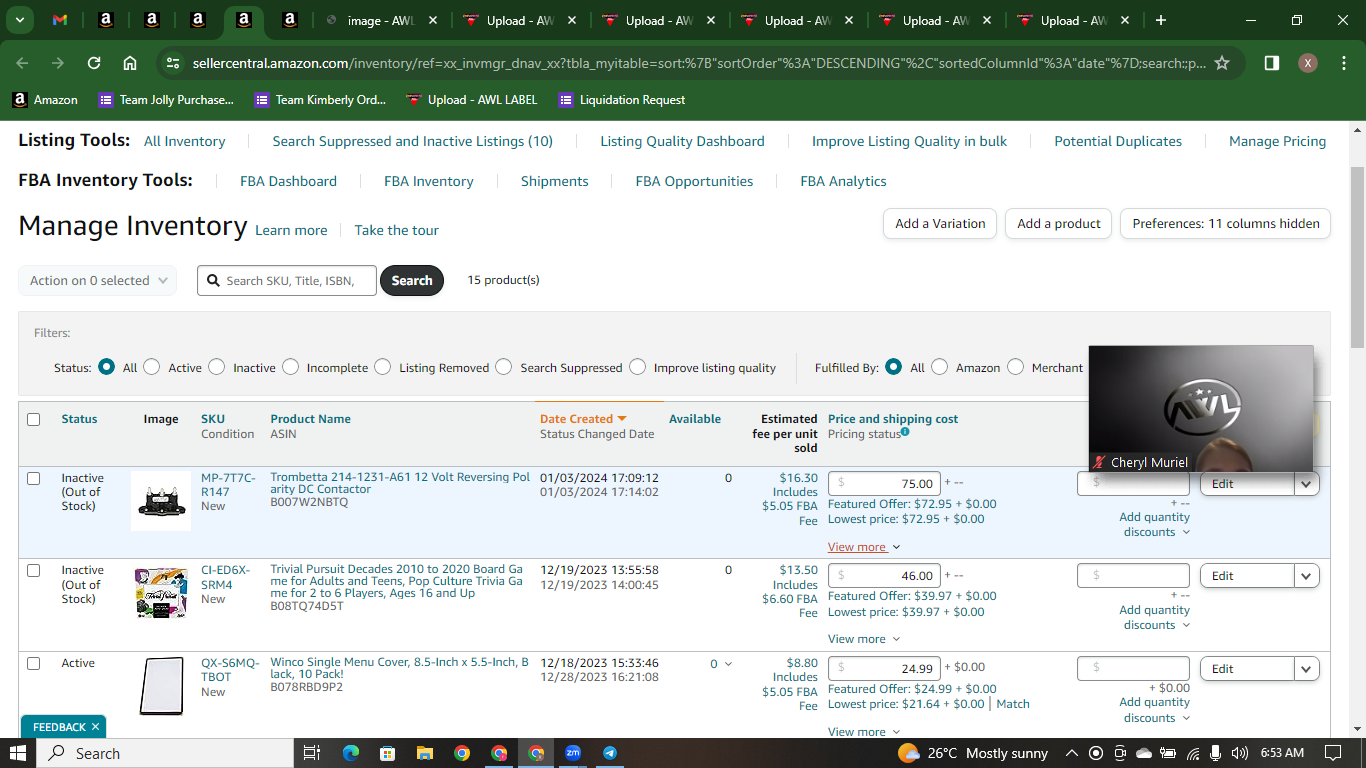Expand View more for the Trombetta listing
Screen dimensions: 1366x768
coord(864,547)
